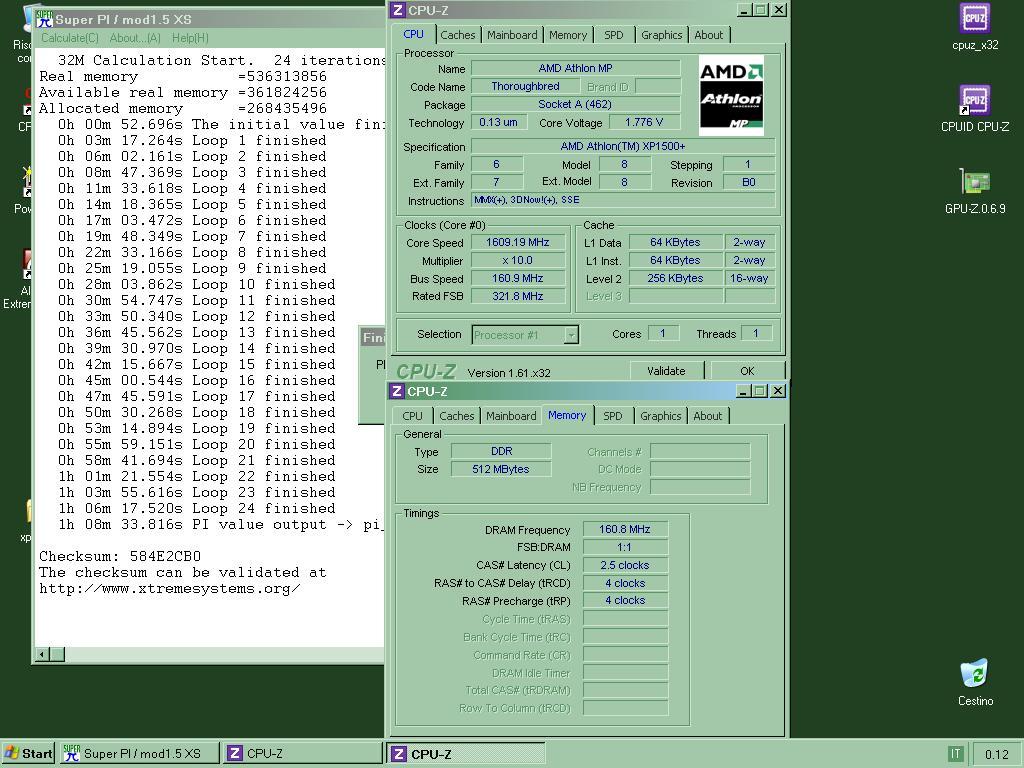1024x768 pixels.
Task: Select CPU tab in top CPU-Z window
Action: click(413, 34)
